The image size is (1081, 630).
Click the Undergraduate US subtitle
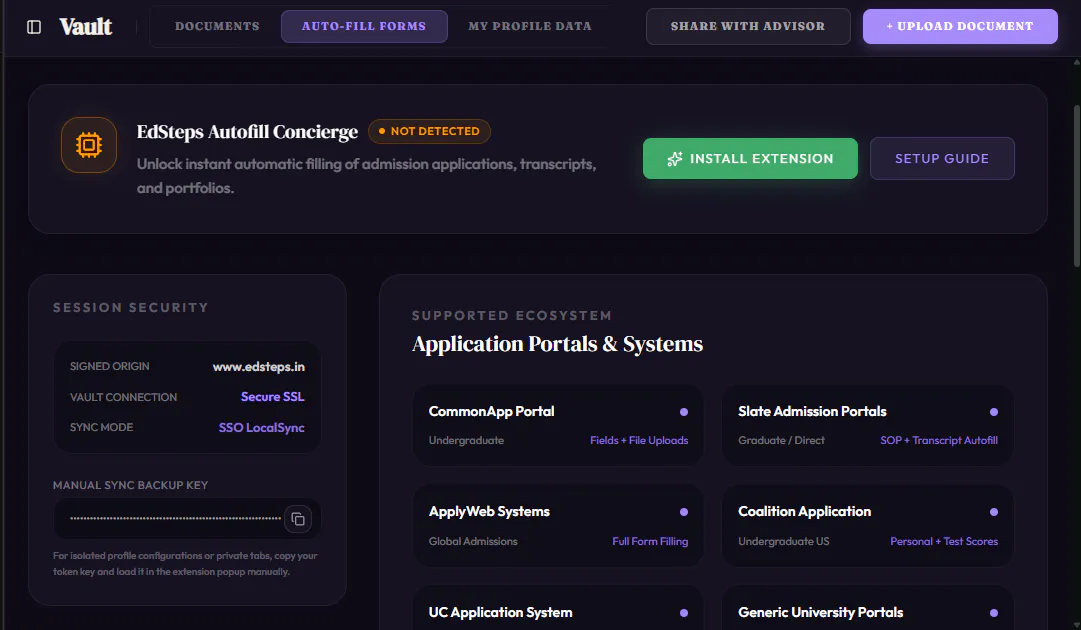tap(784, 542)
